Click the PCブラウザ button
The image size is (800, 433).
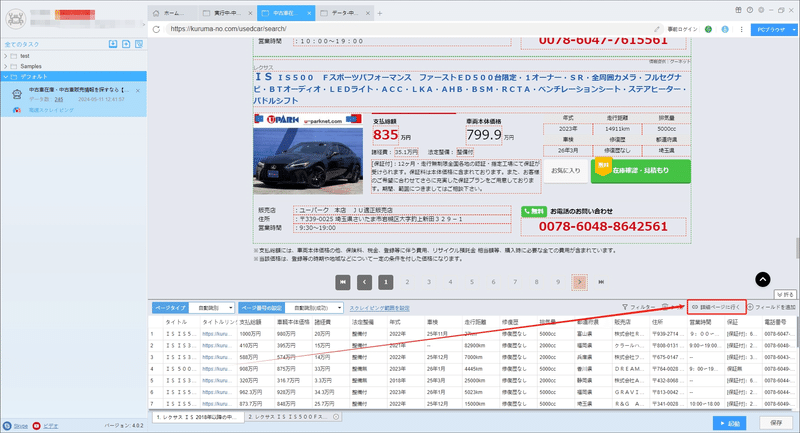click(770, 30)
